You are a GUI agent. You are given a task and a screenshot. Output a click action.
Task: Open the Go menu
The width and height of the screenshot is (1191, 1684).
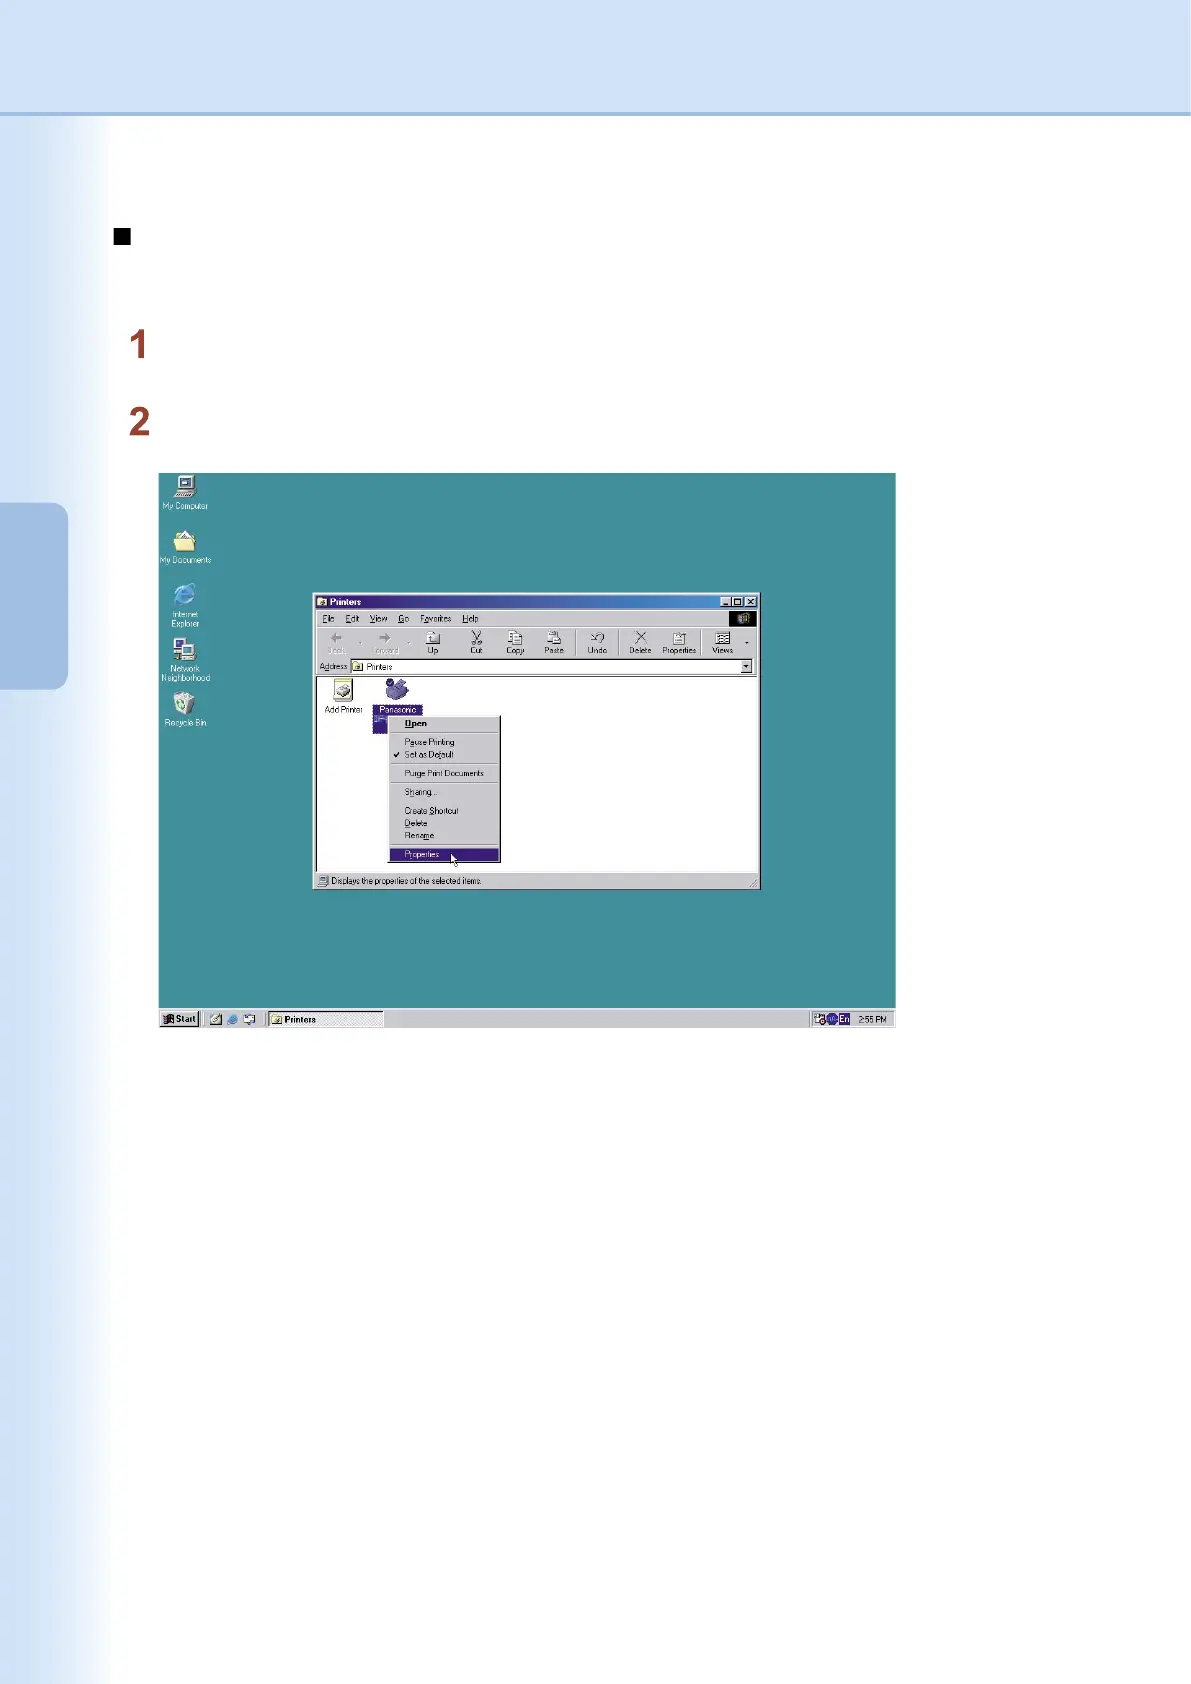tap(403, 618)
